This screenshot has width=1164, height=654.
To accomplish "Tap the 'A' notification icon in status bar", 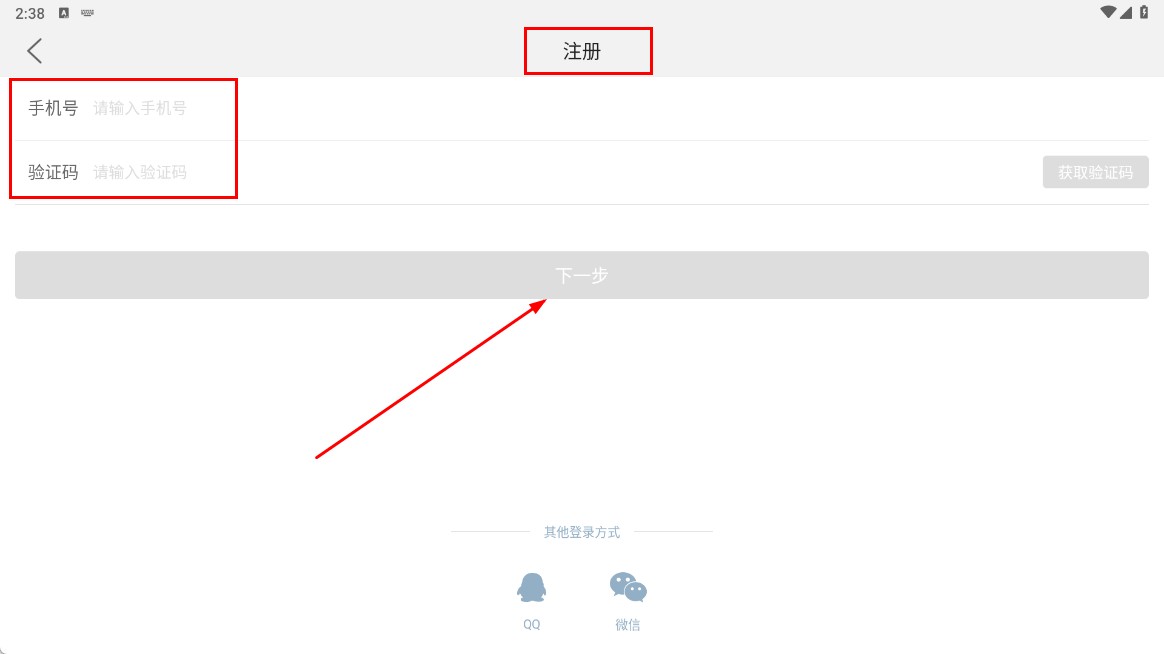I will click(64, 13).
